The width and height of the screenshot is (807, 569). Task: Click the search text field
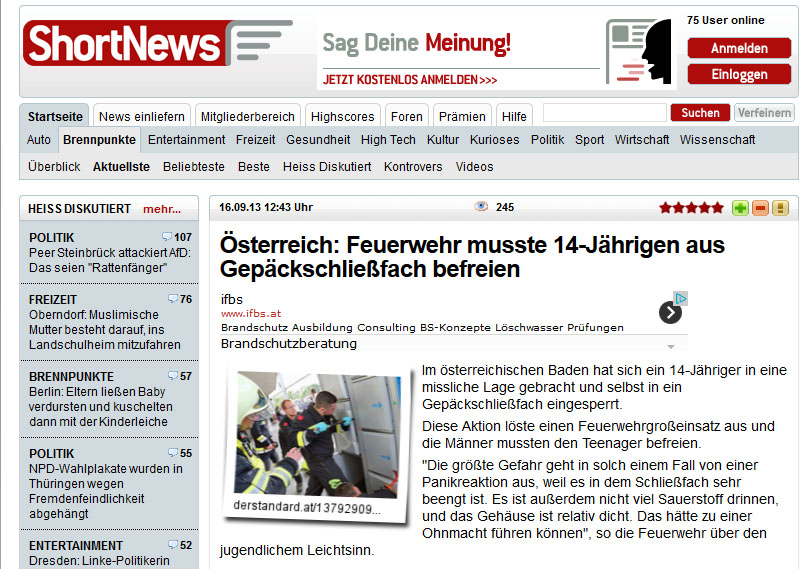click(x=605, y=113)
